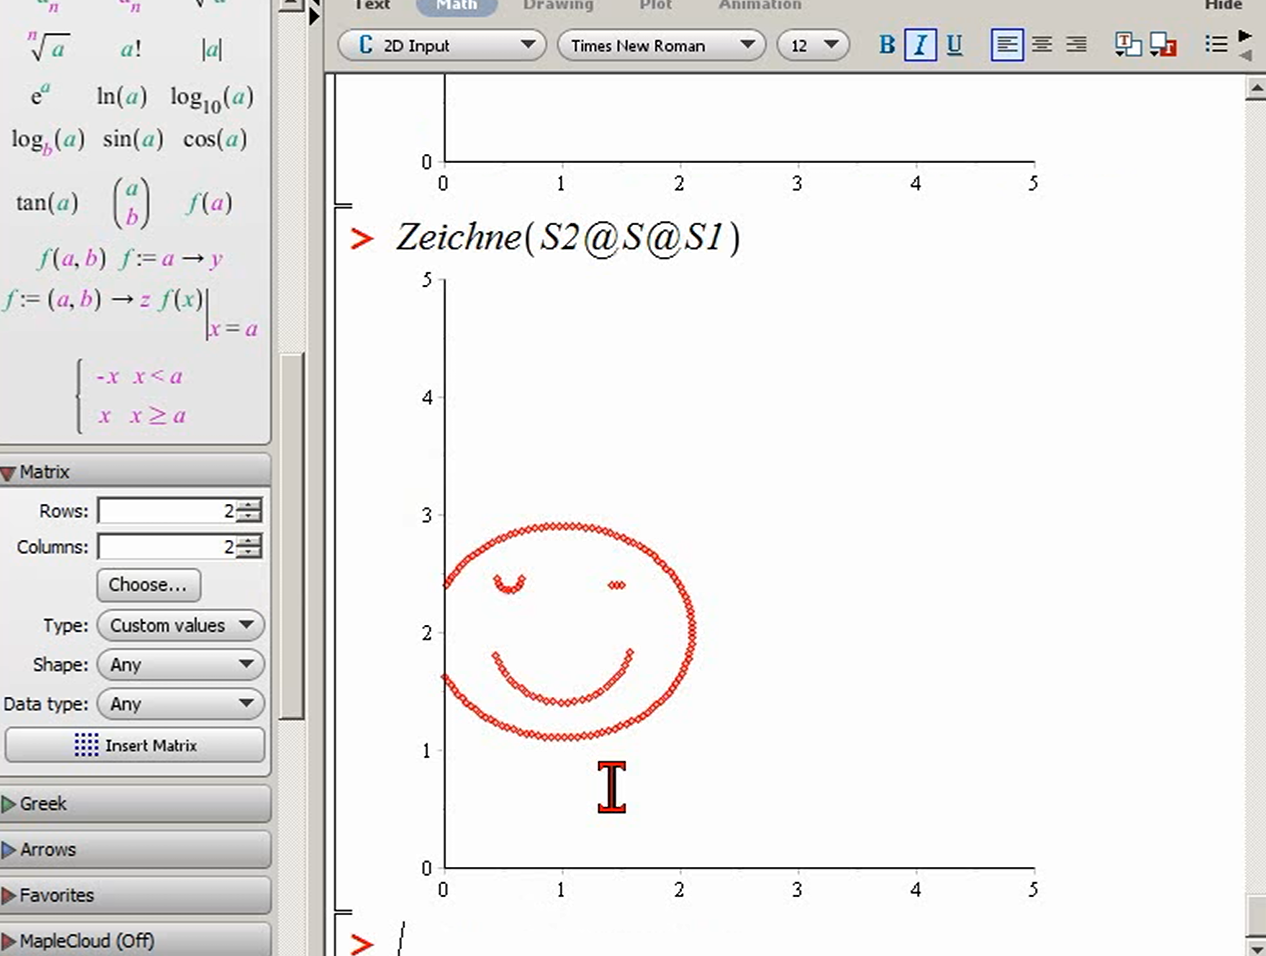Insert the sin(a) template
Image resolution: width=1266 pixels, height=956 pixels.
[x=133, y=139]
